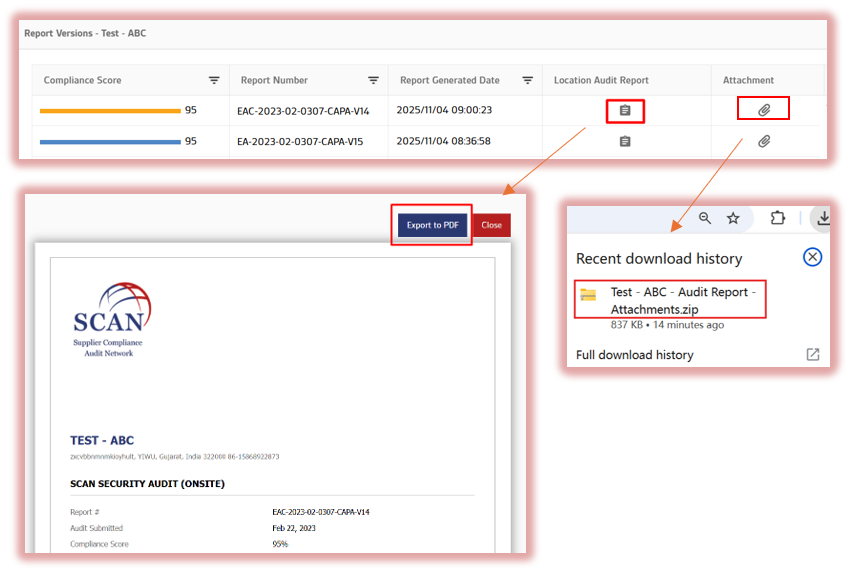Screen dimensions: 853x579
Task: Download attachment paperclip for CAPA-V14 row
Action: point(763,109)
